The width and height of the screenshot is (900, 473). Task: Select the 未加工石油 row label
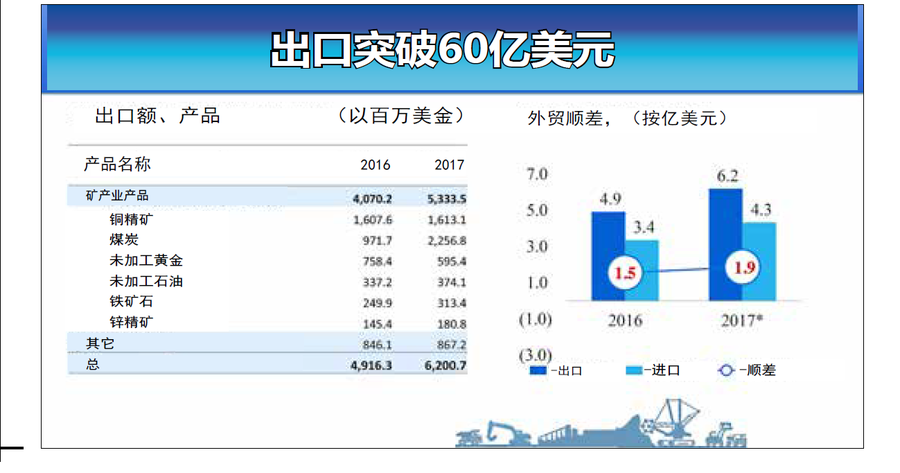tap(146, 281)
